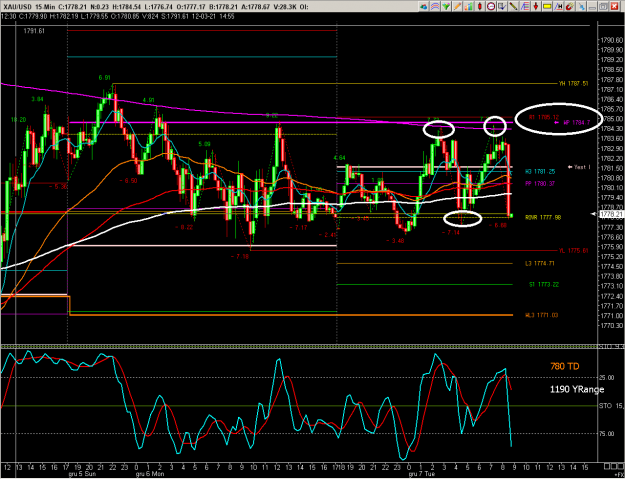
Task: Click the WP 1784.7 weekly pivot label
Action: [x=577, y=122]
